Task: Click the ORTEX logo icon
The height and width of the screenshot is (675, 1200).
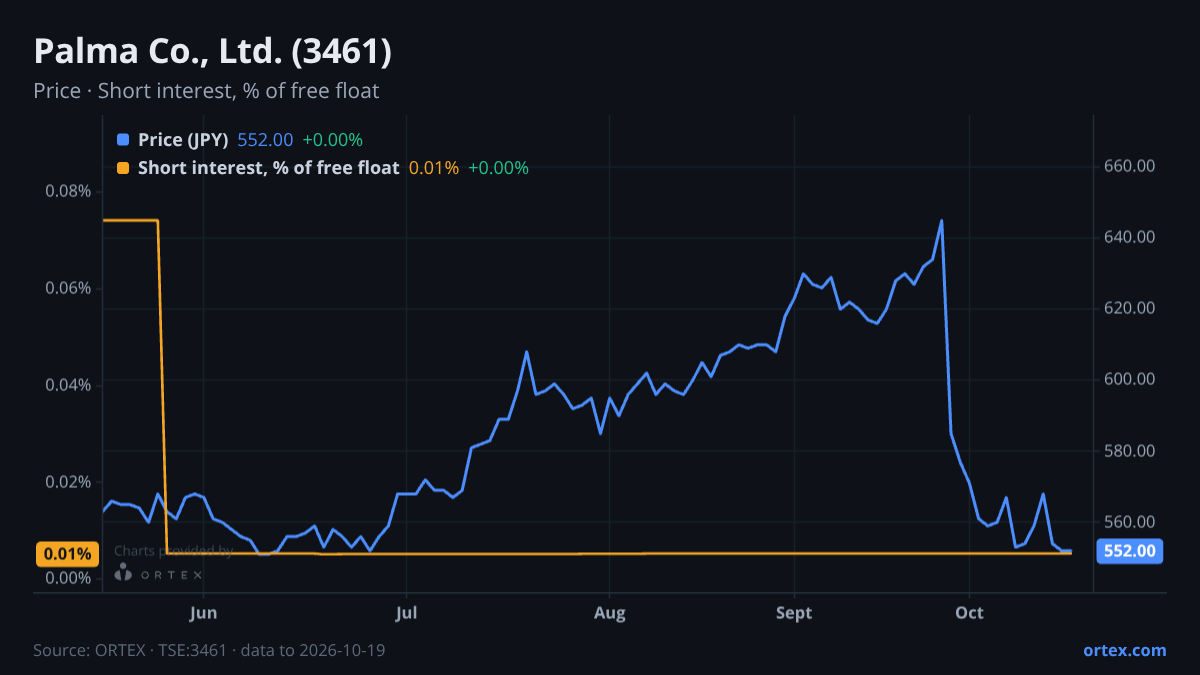Action: coord(123,573)
